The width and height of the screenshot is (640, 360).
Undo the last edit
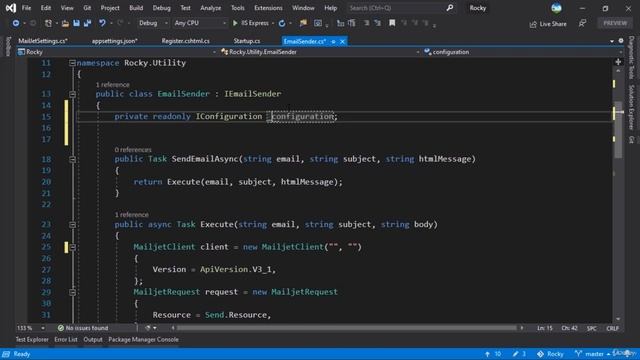coord(102,23)
